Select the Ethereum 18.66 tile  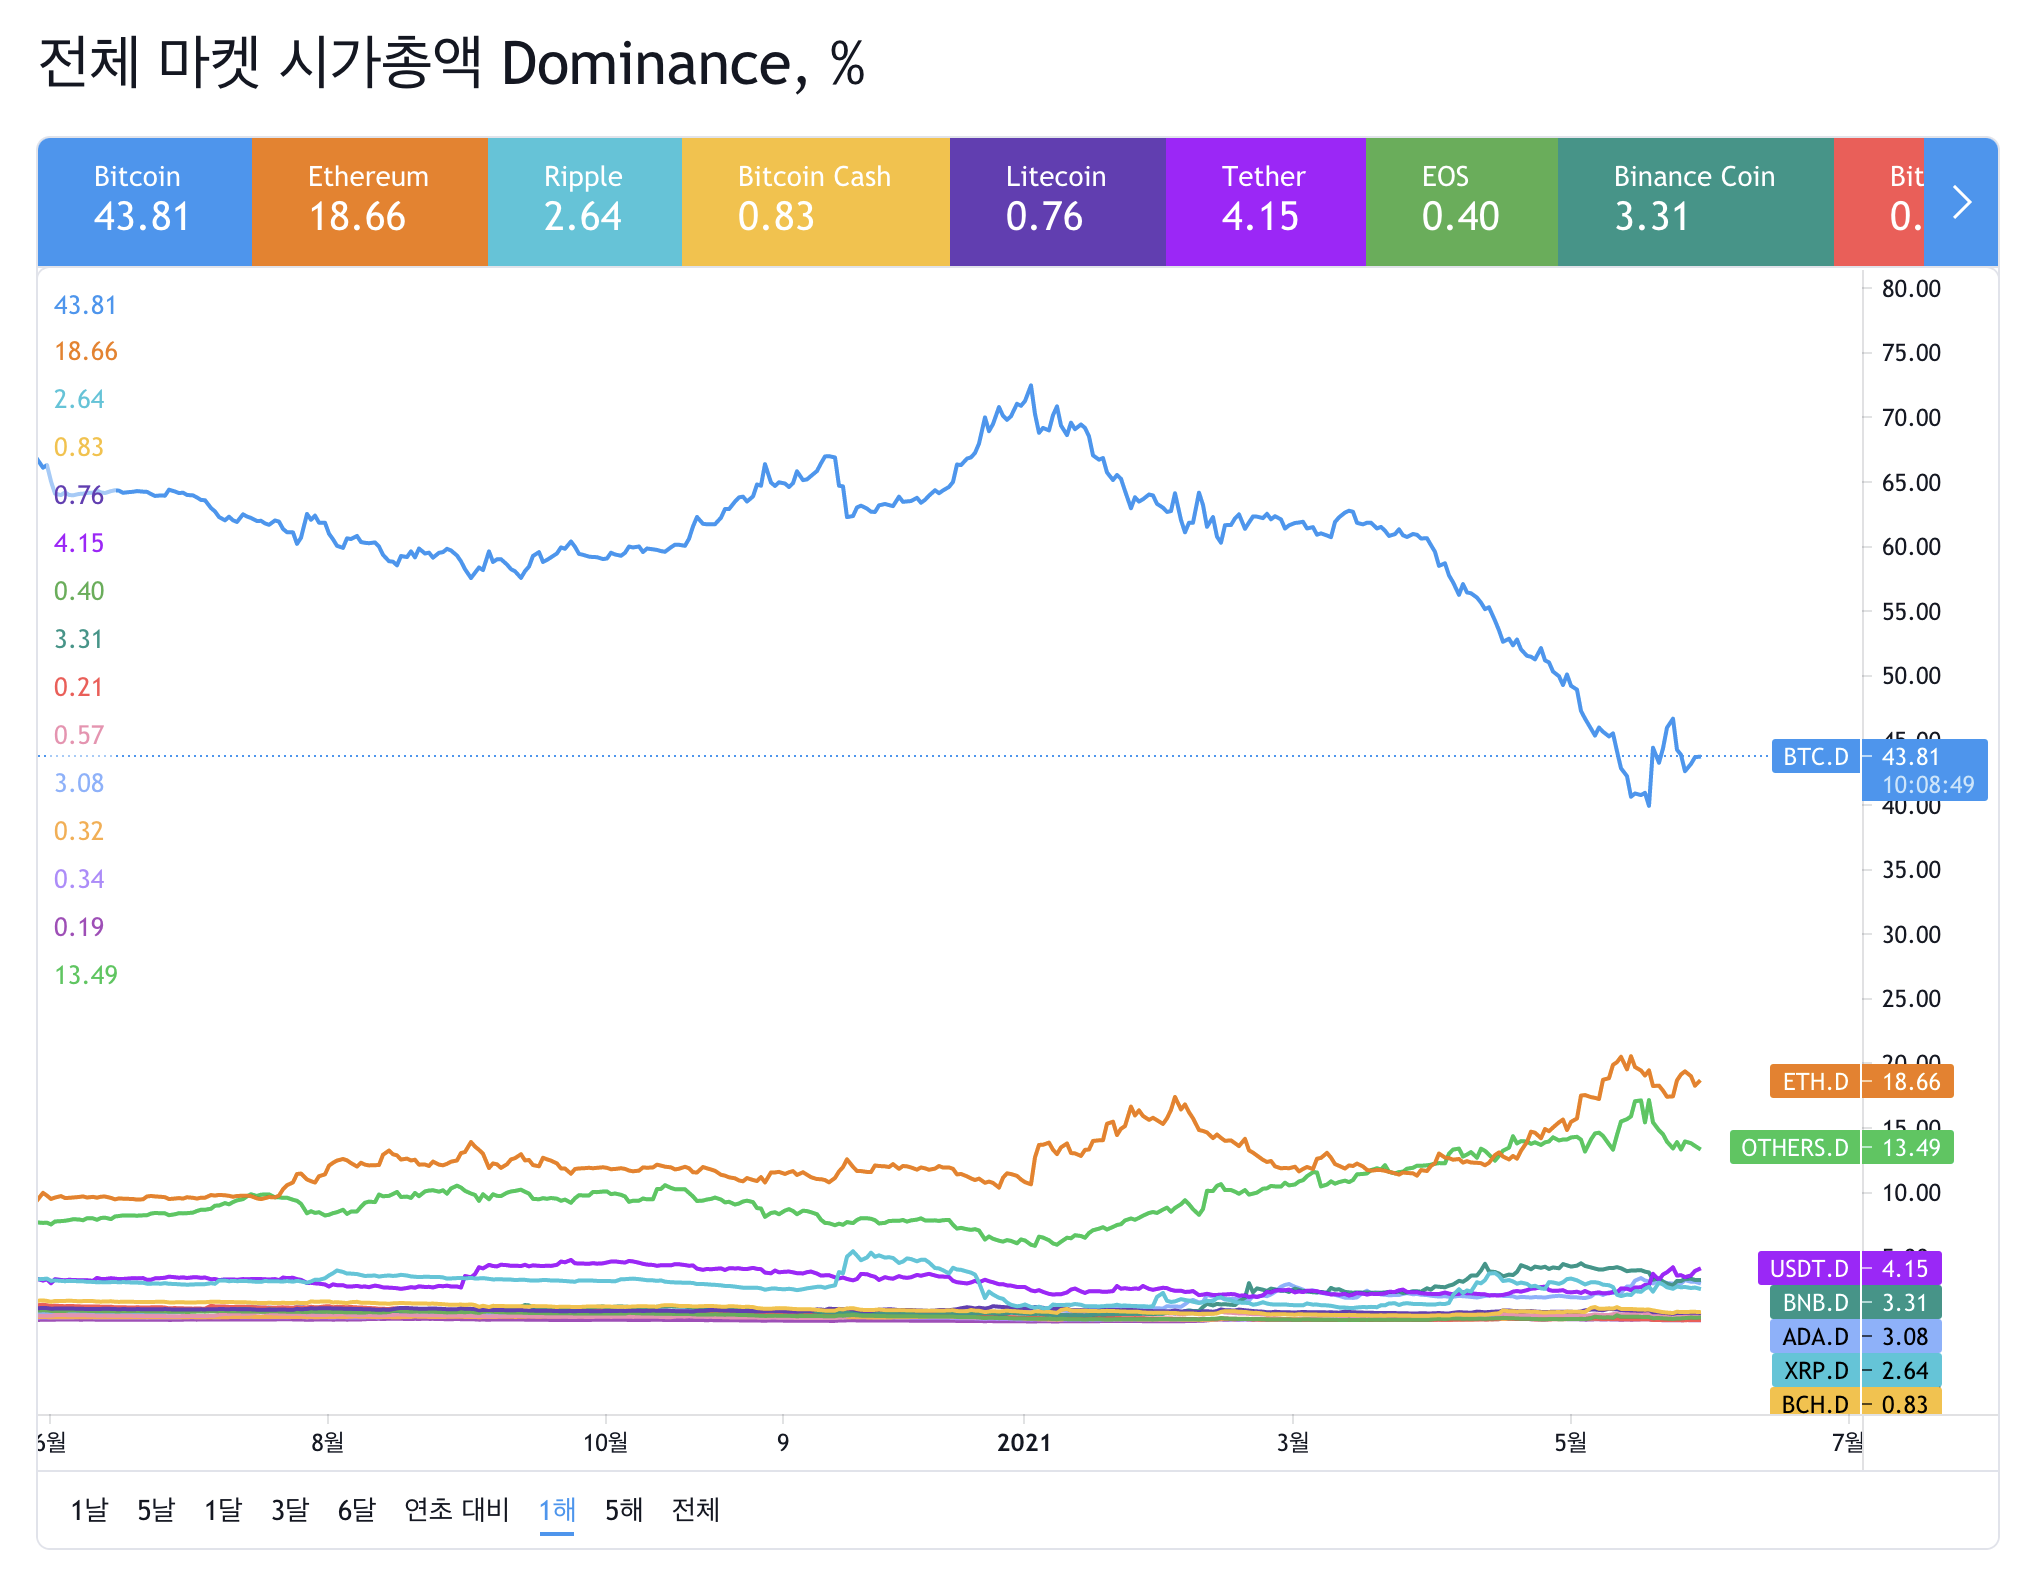click(x=368, y=202)
